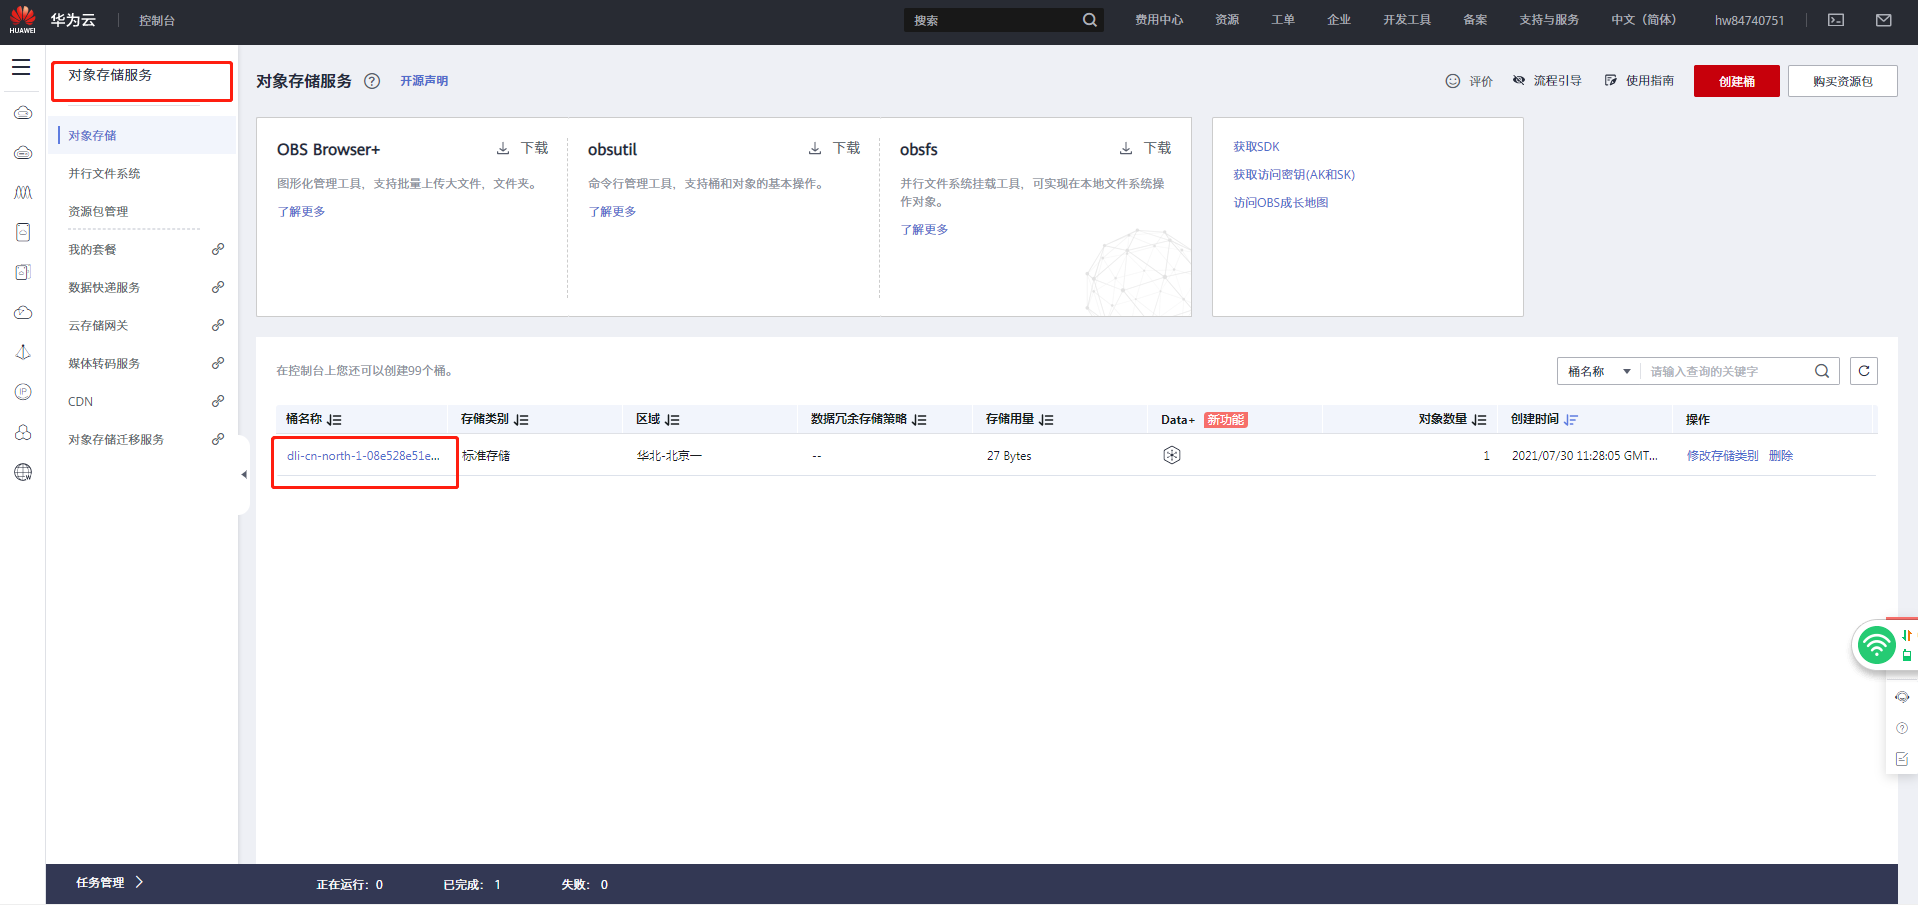Open the 开发工具 menu

click(x=1407, y=20)
